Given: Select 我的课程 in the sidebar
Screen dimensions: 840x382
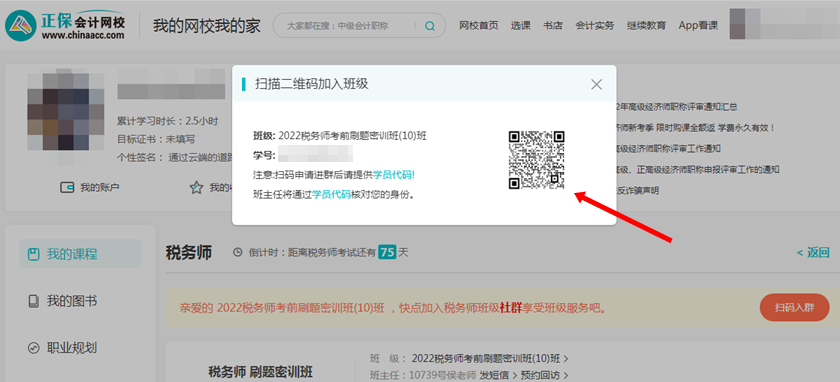Looking at the screenshot, I should pos(80,254).
